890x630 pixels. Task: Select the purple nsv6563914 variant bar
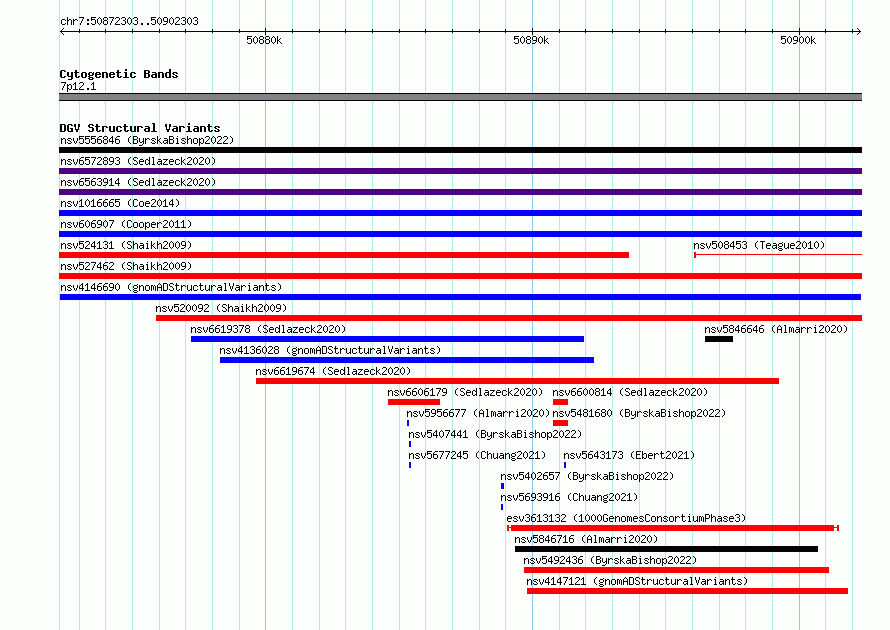click(460, 192)
